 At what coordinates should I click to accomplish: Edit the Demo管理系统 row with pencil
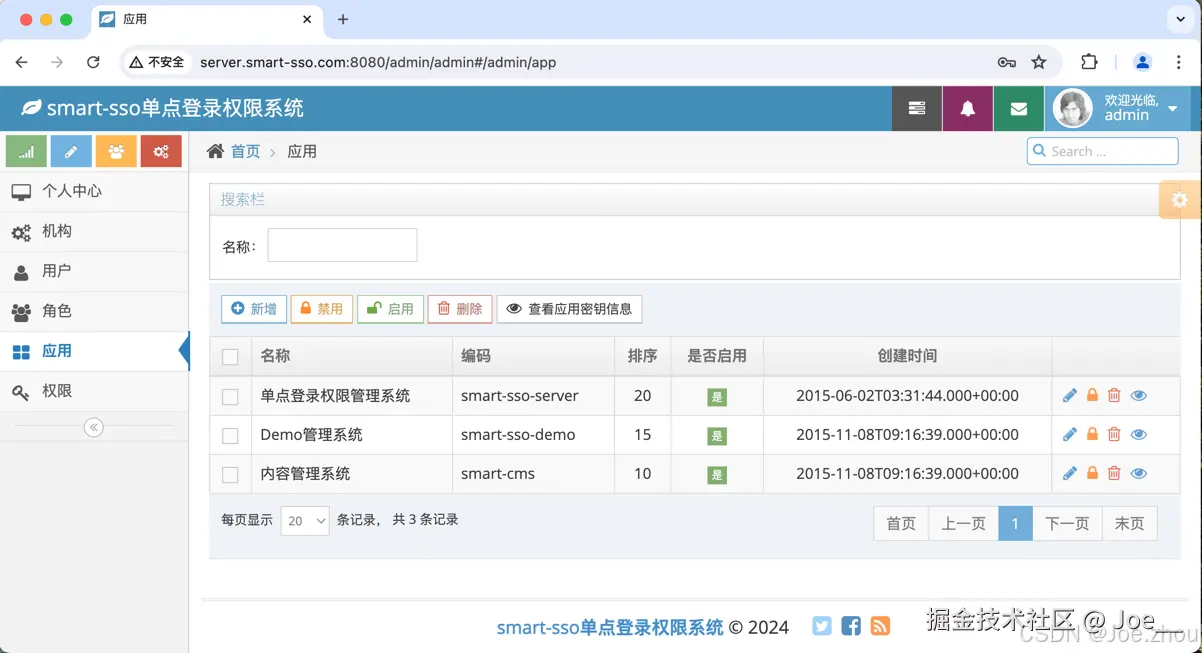click(1070, 434)
